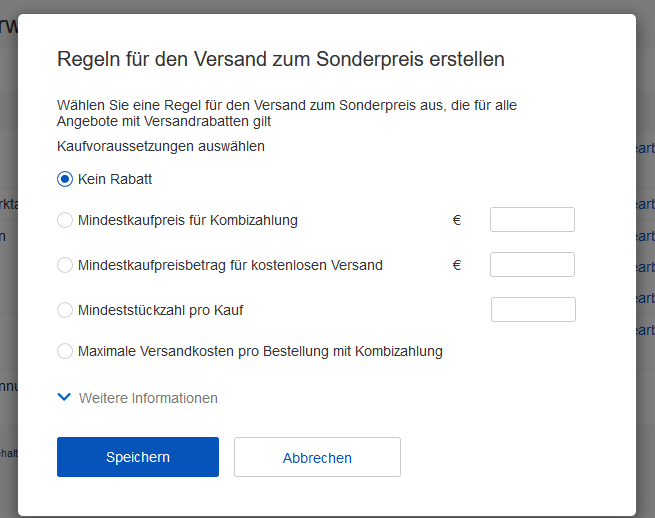Select the 'Kein Rabatt' radio button
The height and width of the screenshot is (518, 655).
[x=65, y=180]
